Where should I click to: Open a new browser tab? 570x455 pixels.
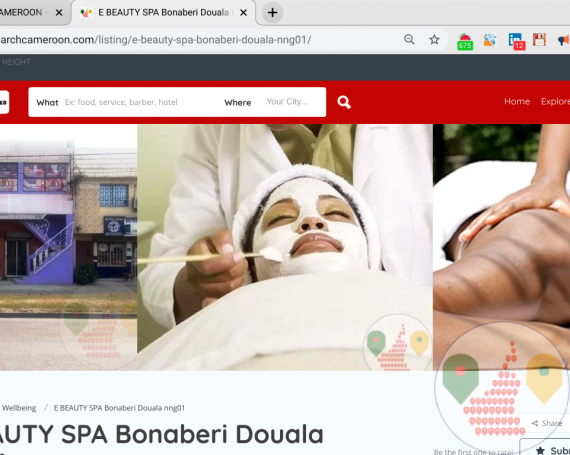[x=272, y=13]
